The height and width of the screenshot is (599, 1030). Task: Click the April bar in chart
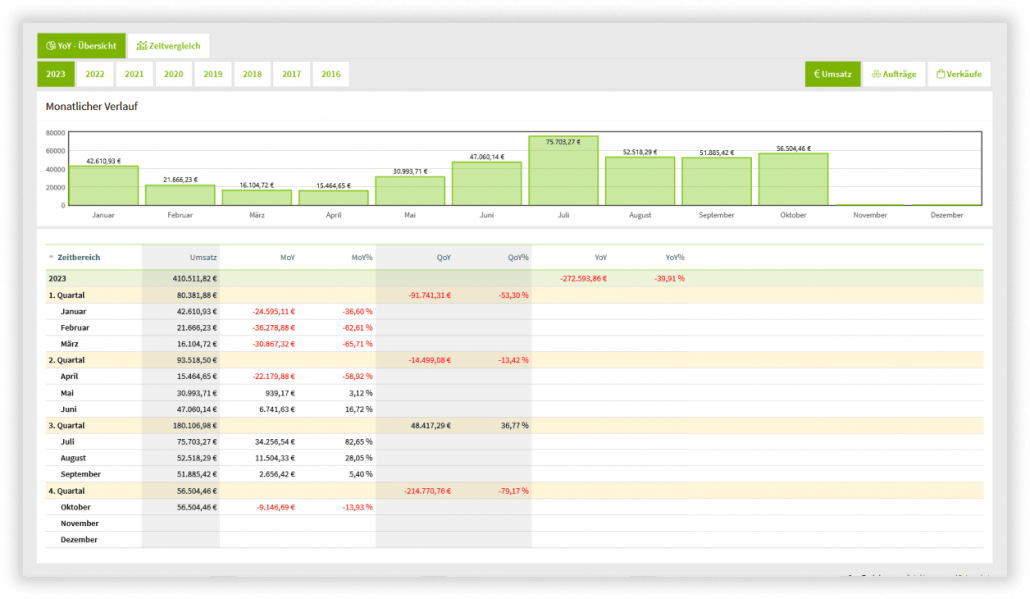pos(334,198)
